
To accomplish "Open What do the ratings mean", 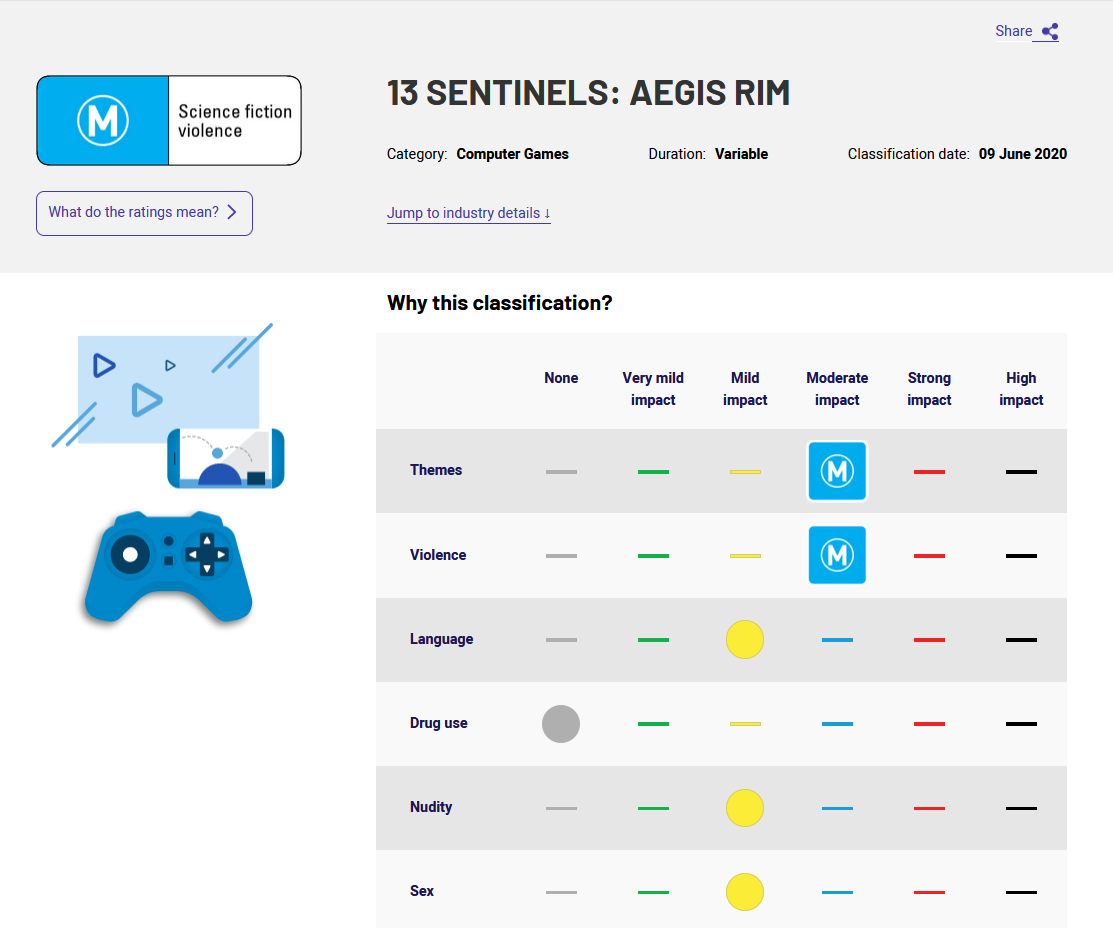I will coord(144,213).
